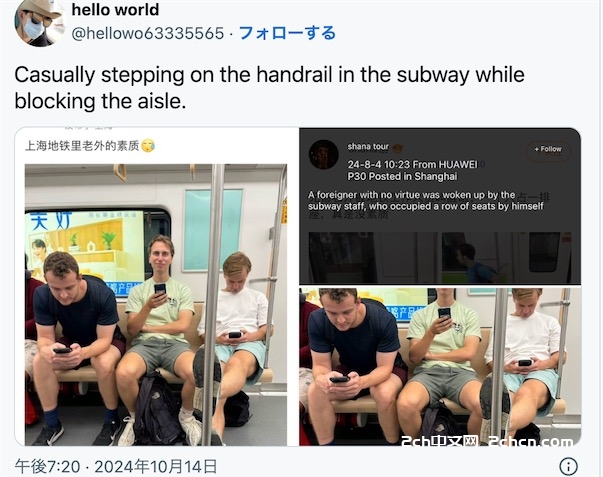Image resolution: width=603 pixels, height=477 pixels.
Task: Click the shana tour username
Action: click(x=368, y=147)
